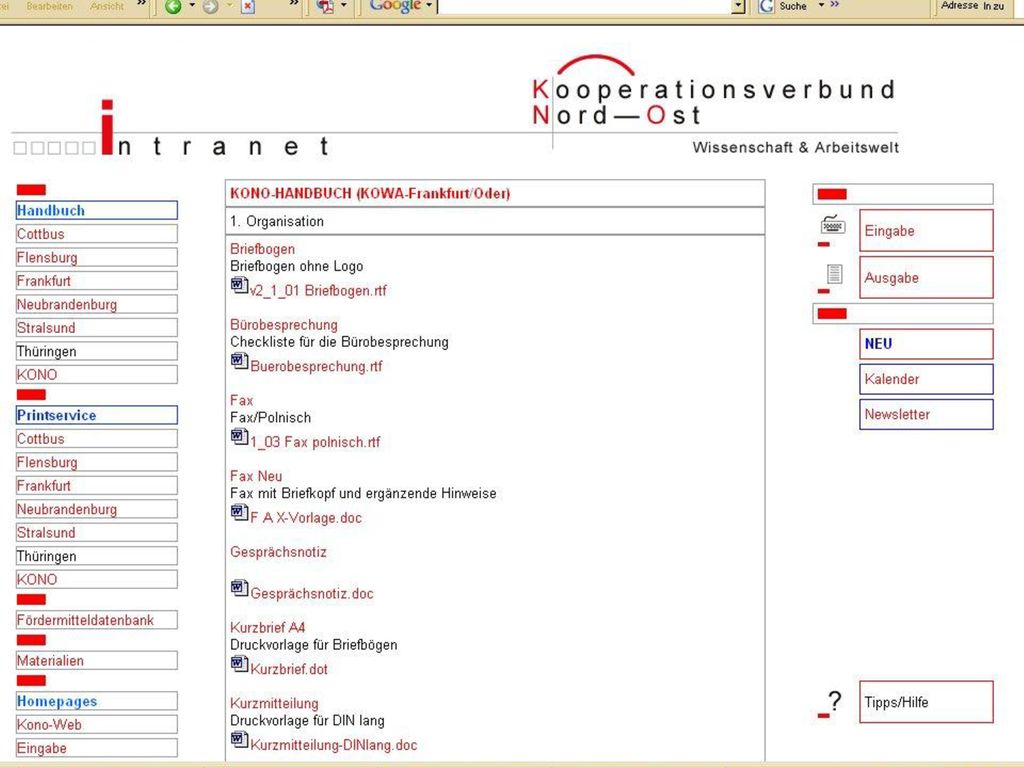Open the NEU box
The height and width of the screenshot is (768, 1024).
tap(926, 344)
